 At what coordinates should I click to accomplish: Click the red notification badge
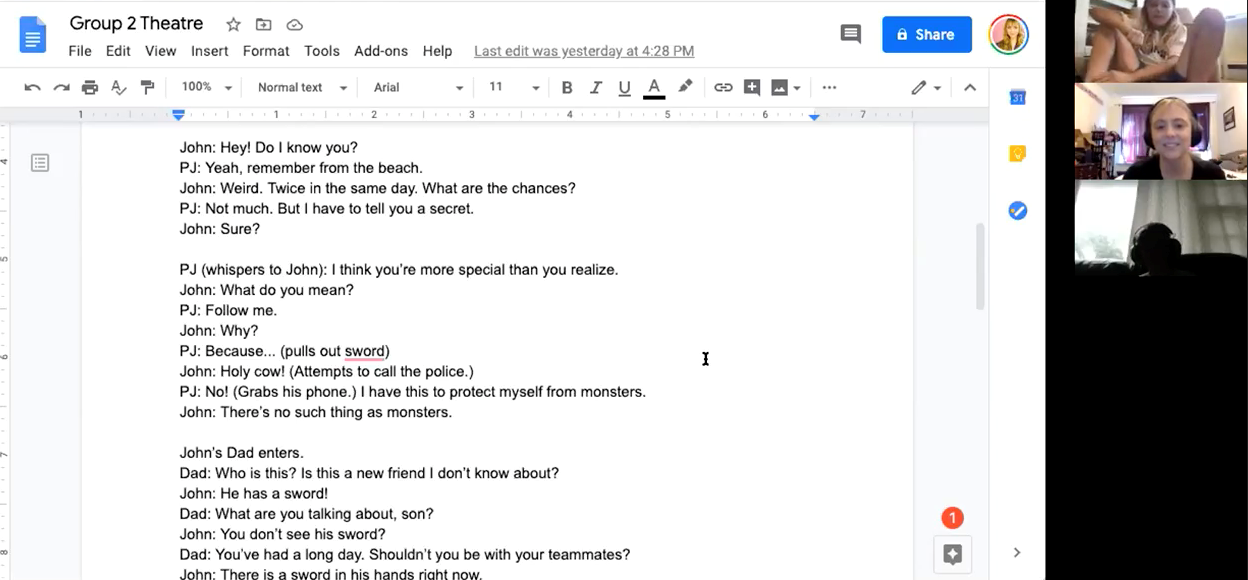(x=952, y=518)
